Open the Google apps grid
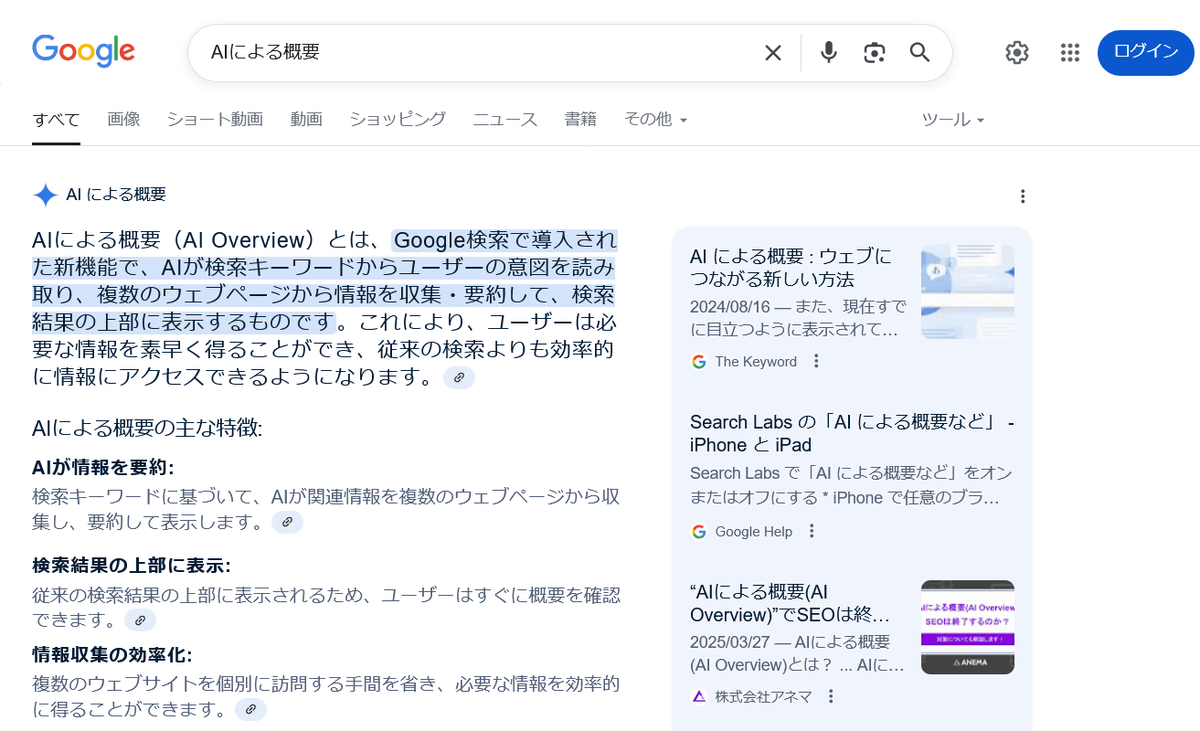Screen dimensions: 1200x731 1070,53
